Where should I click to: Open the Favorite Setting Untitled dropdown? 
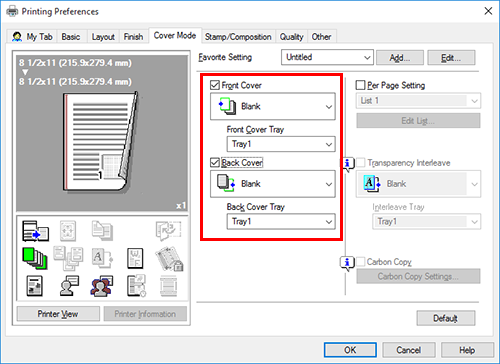327,57
